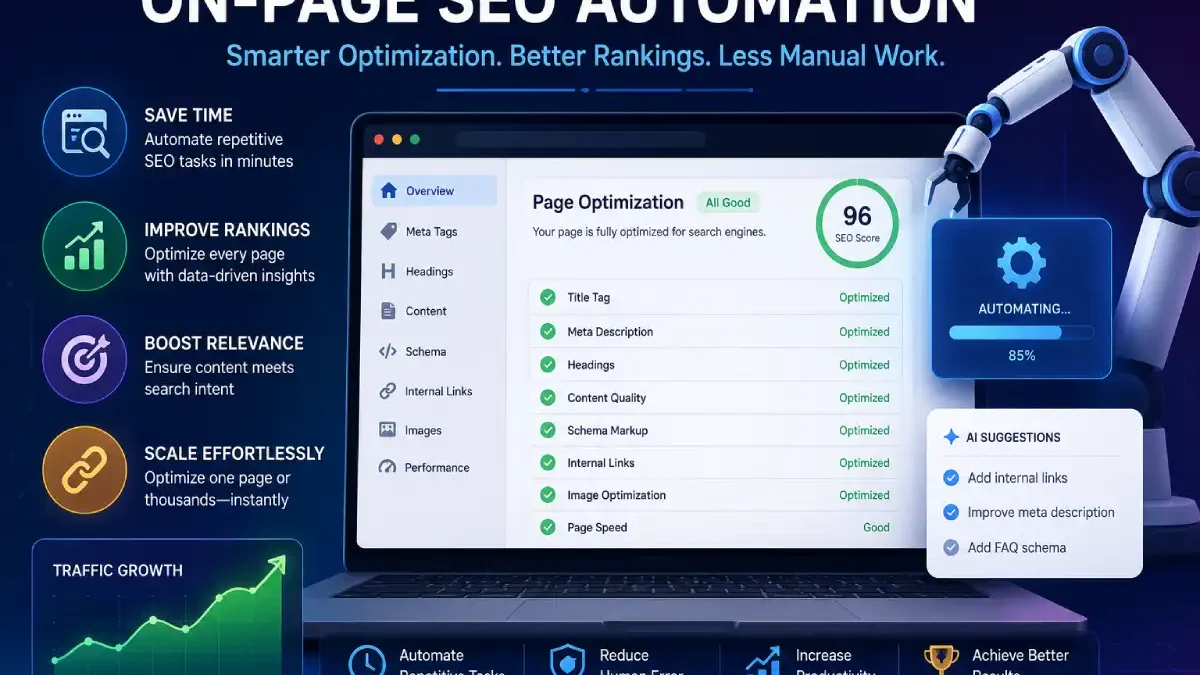
Task: Click the green check beside Image Optimization
Action: click(x=548, y=495)
